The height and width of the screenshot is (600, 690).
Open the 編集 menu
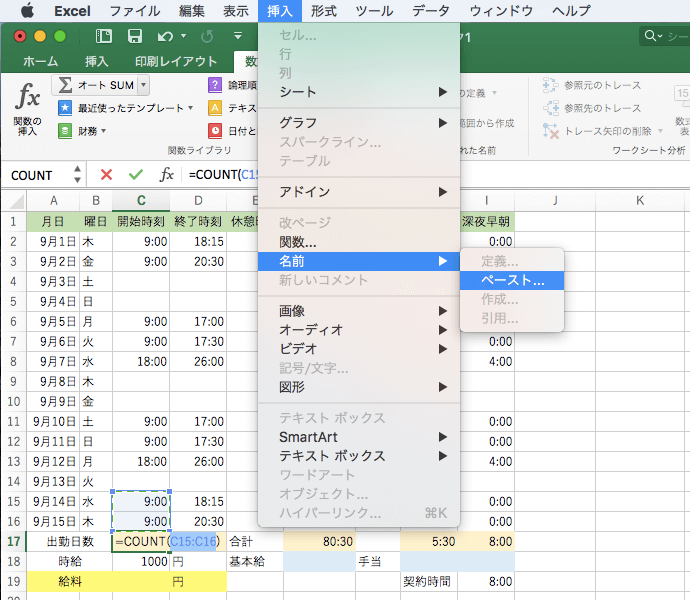(191, 11)
